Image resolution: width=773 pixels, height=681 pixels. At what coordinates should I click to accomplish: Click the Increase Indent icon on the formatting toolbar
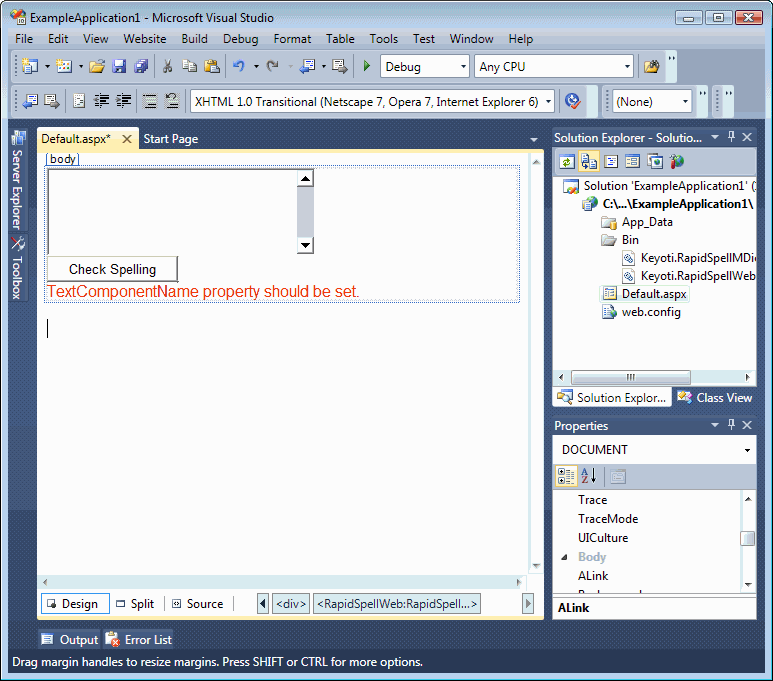[123, 101]
